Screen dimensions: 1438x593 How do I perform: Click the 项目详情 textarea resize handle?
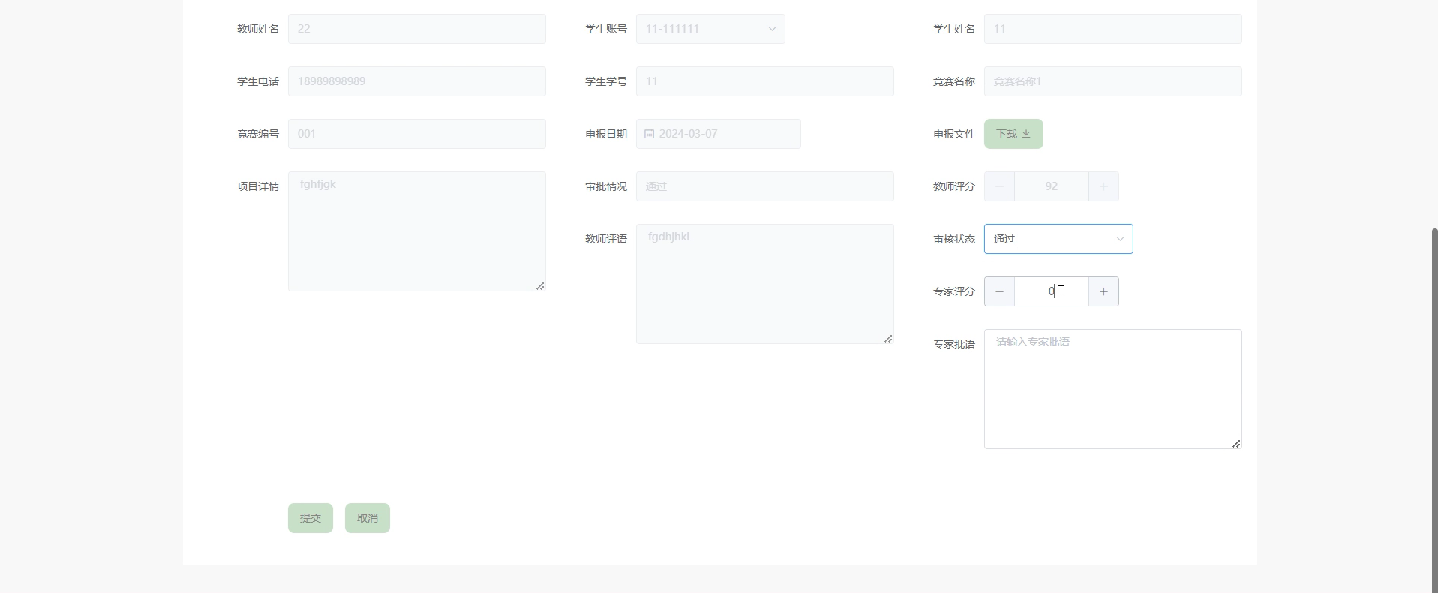coord(540,285)
